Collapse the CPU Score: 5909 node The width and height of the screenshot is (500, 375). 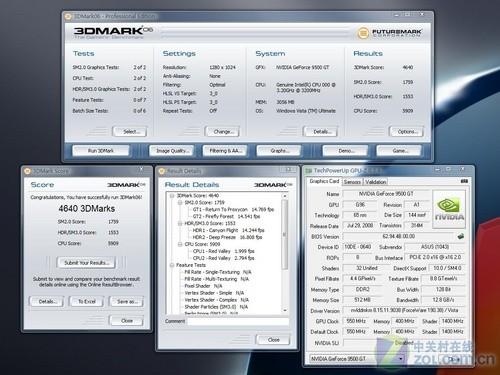[180, 244]
